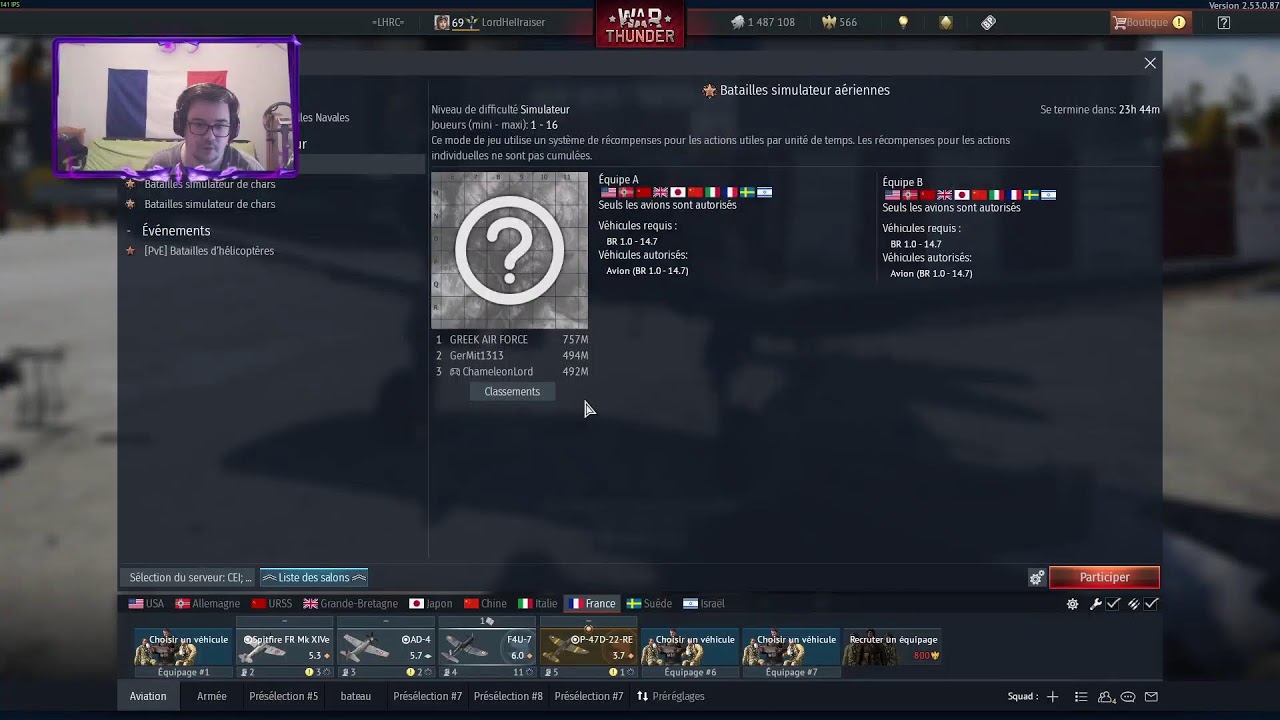Image resolution: width=1280 pixels, height=720 pixels.
Task: Open the squad list icon
Action: pos(1081,697)
